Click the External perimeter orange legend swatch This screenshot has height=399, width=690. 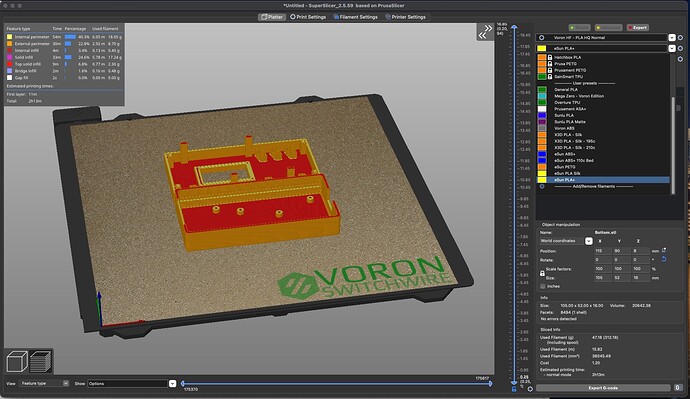(9, 44)
